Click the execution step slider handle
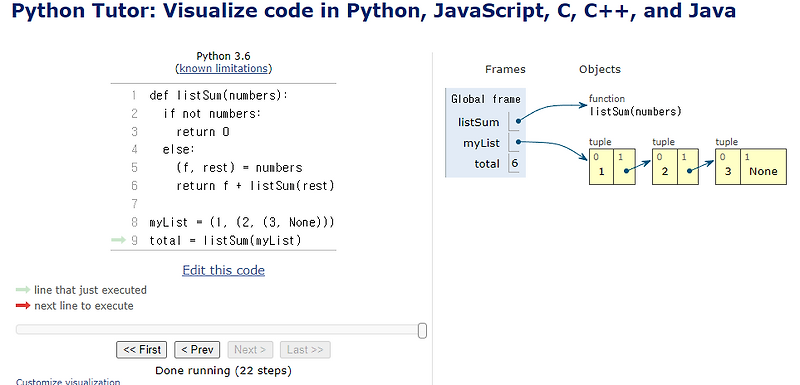800x385 pixels. (x=422, y=330)
